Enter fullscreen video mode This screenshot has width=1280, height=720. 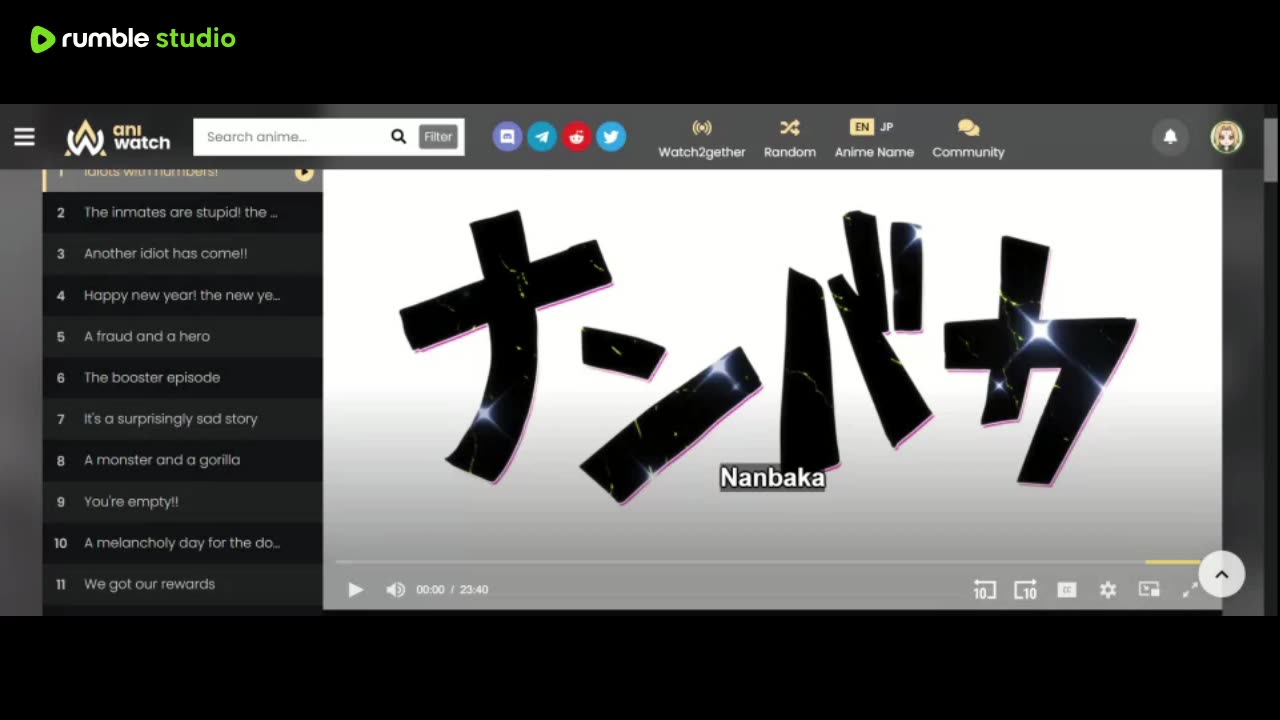[1190, 590]
